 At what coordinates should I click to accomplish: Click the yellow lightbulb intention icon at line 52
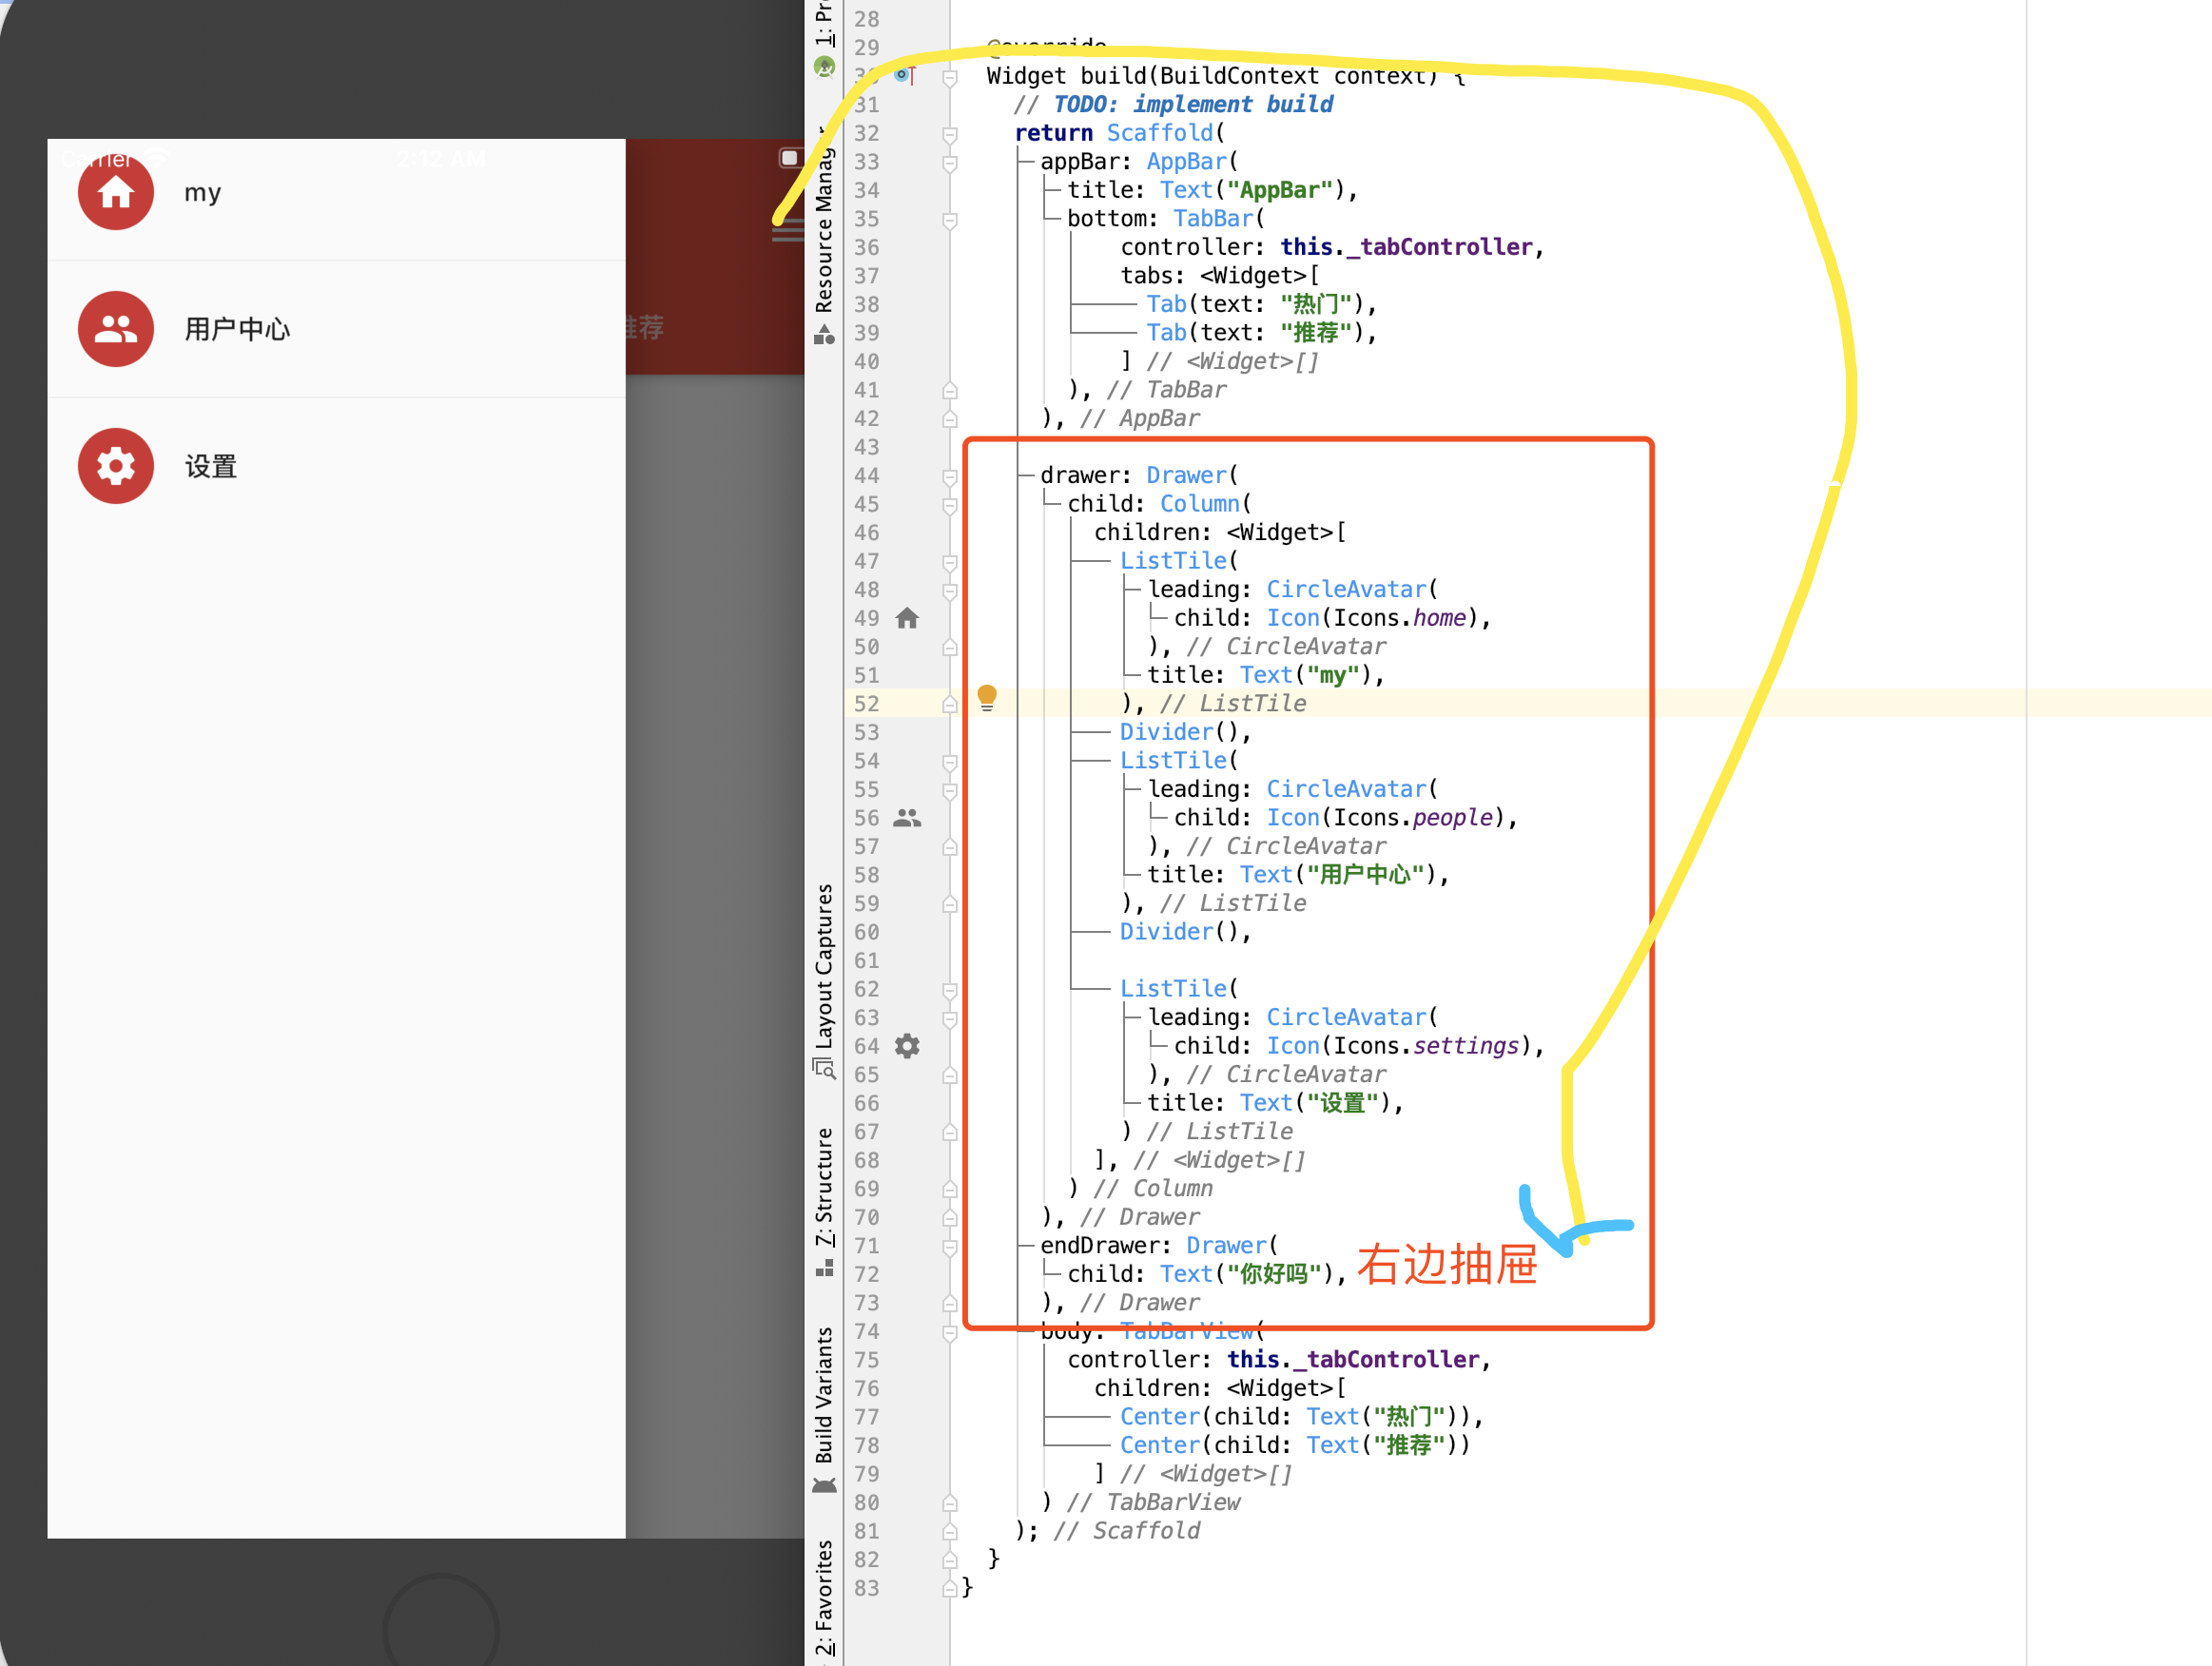[986, 697]
